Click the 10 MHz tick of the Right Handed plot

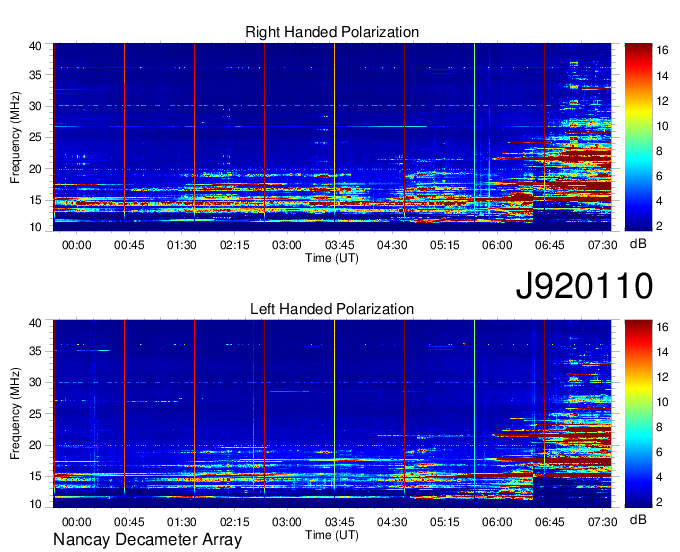35,227
